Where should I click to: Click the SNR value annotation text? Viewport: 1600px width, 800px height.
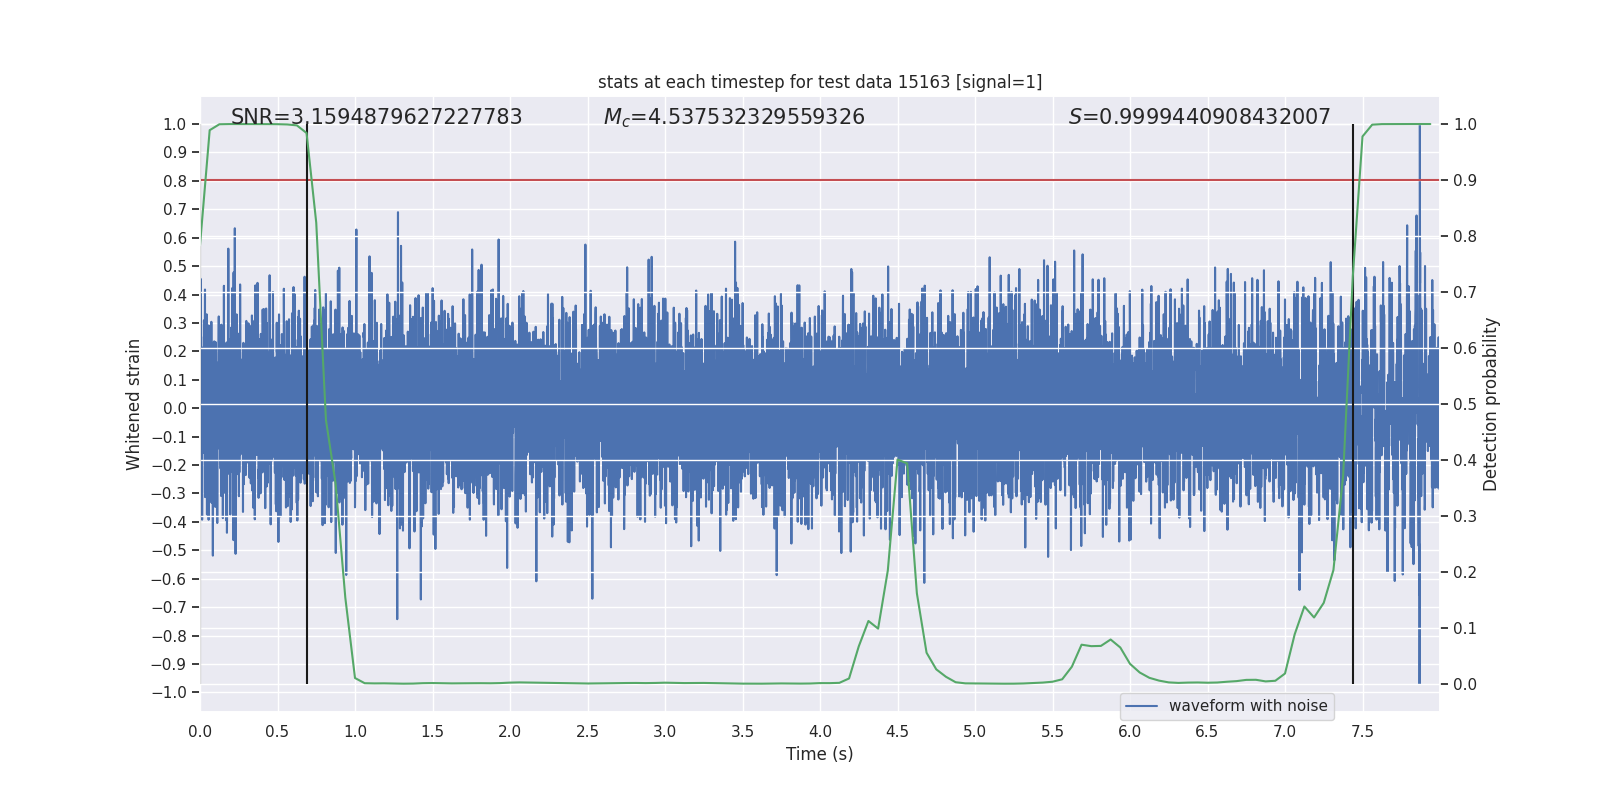point(376,117)
